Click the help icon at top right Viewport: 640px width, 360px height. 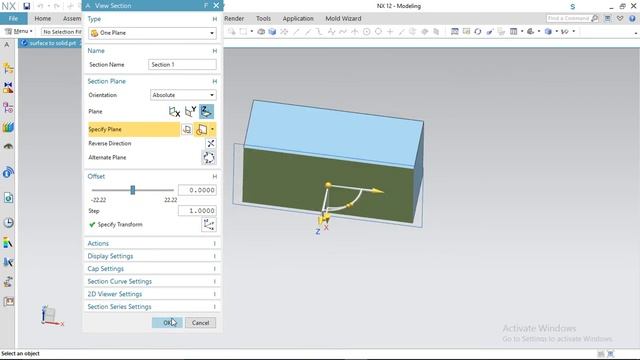click(632, 18)
